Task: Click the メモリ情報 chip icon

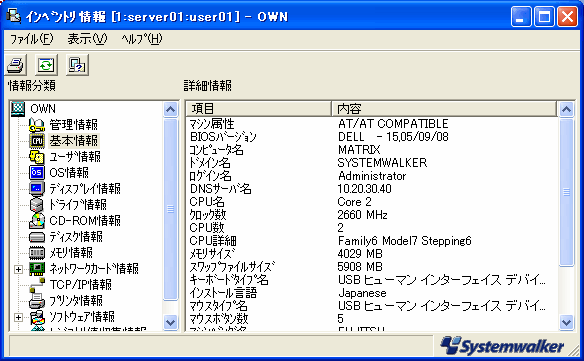Action: click(37, 253)
